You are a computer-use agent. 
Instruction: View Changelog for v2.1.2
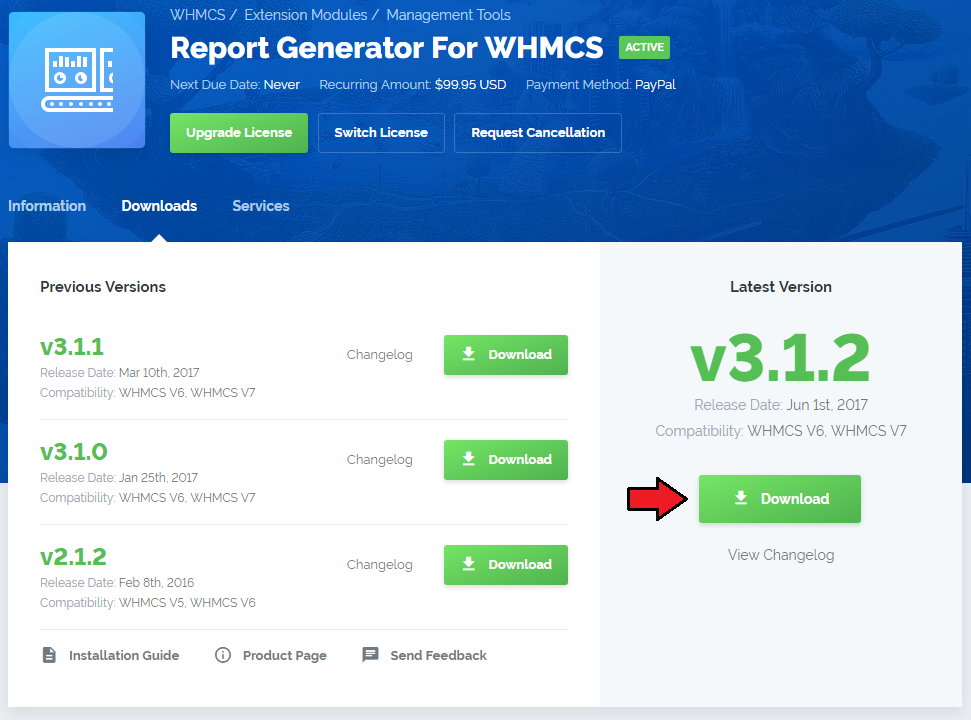[x=380, y=565]
